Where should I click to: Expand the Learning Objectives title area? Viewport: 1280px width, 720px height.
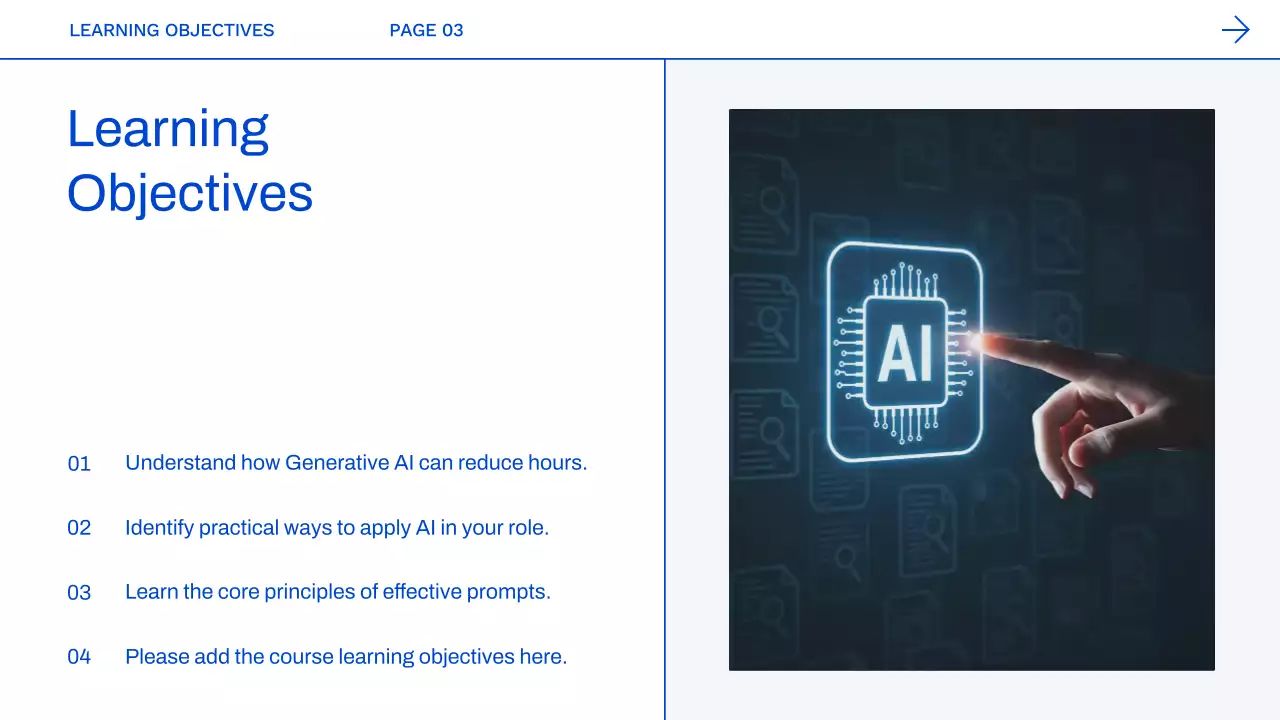tap(190, 160)
